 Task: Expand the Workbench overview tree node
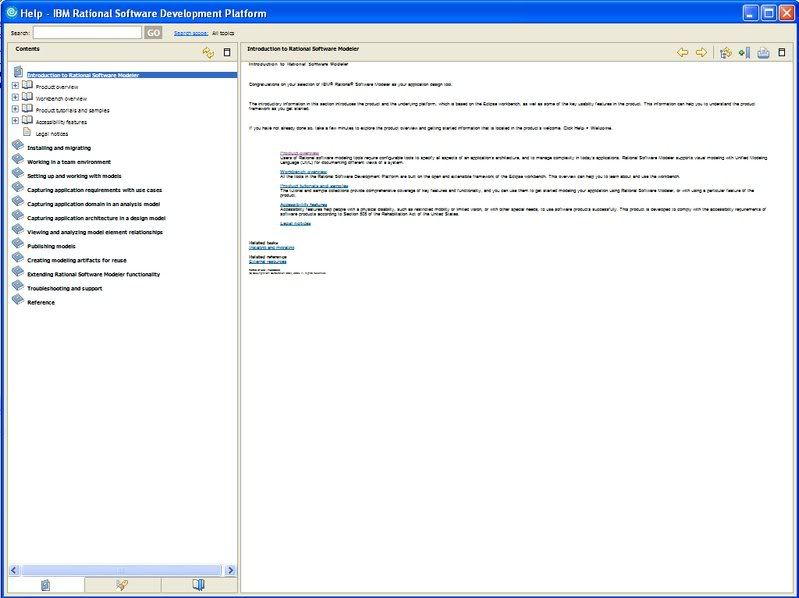click(x=15, y=97)
